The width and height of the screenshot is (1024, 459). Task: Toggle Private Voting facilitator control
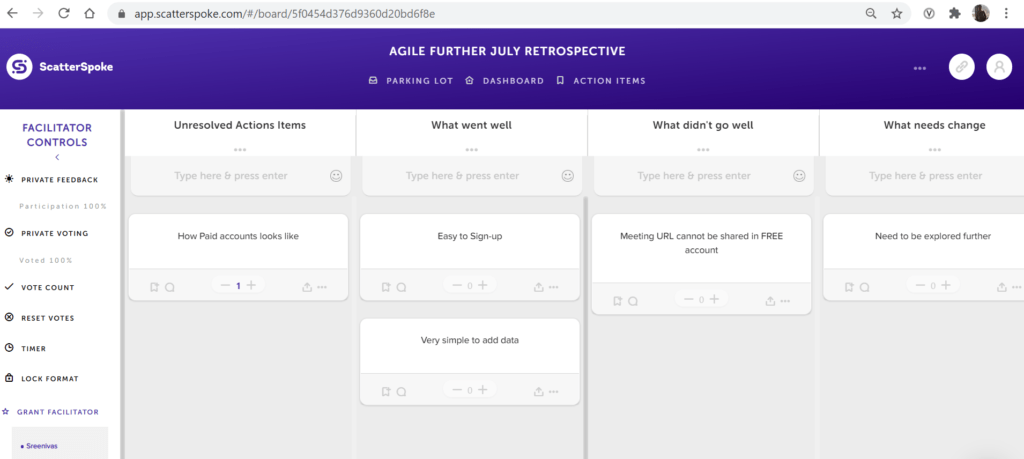[54, 233]
